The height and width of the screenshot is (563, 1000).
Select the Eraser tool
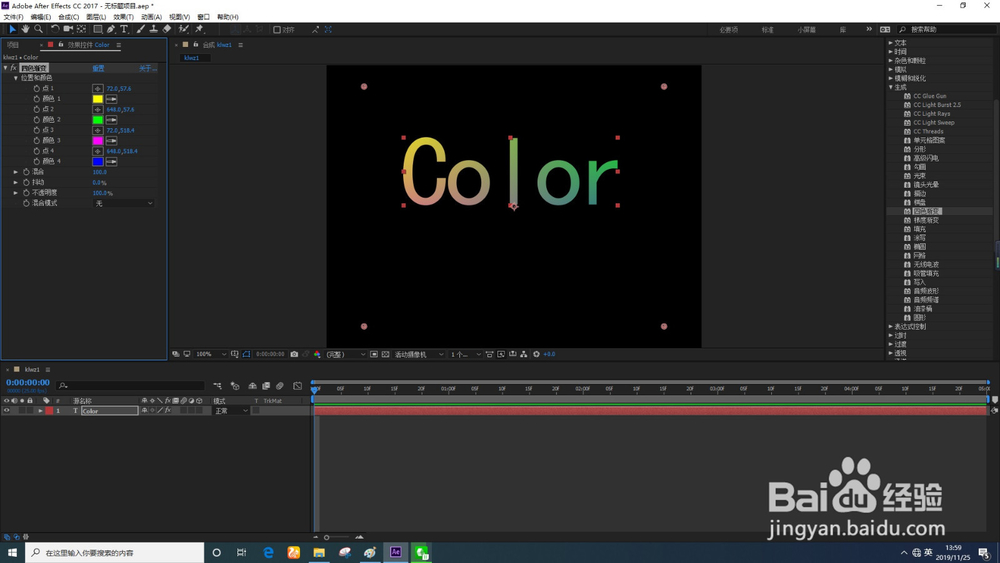pos(167,29)
